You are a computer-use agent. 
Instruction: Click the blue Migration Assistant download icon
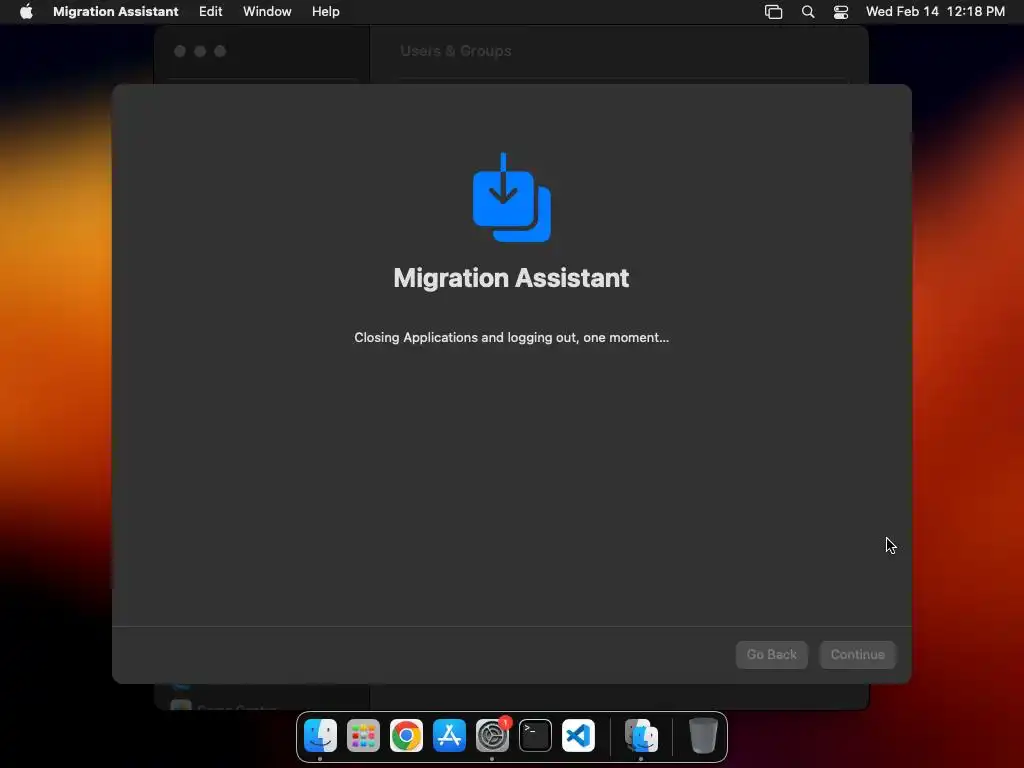coord(511,197)
